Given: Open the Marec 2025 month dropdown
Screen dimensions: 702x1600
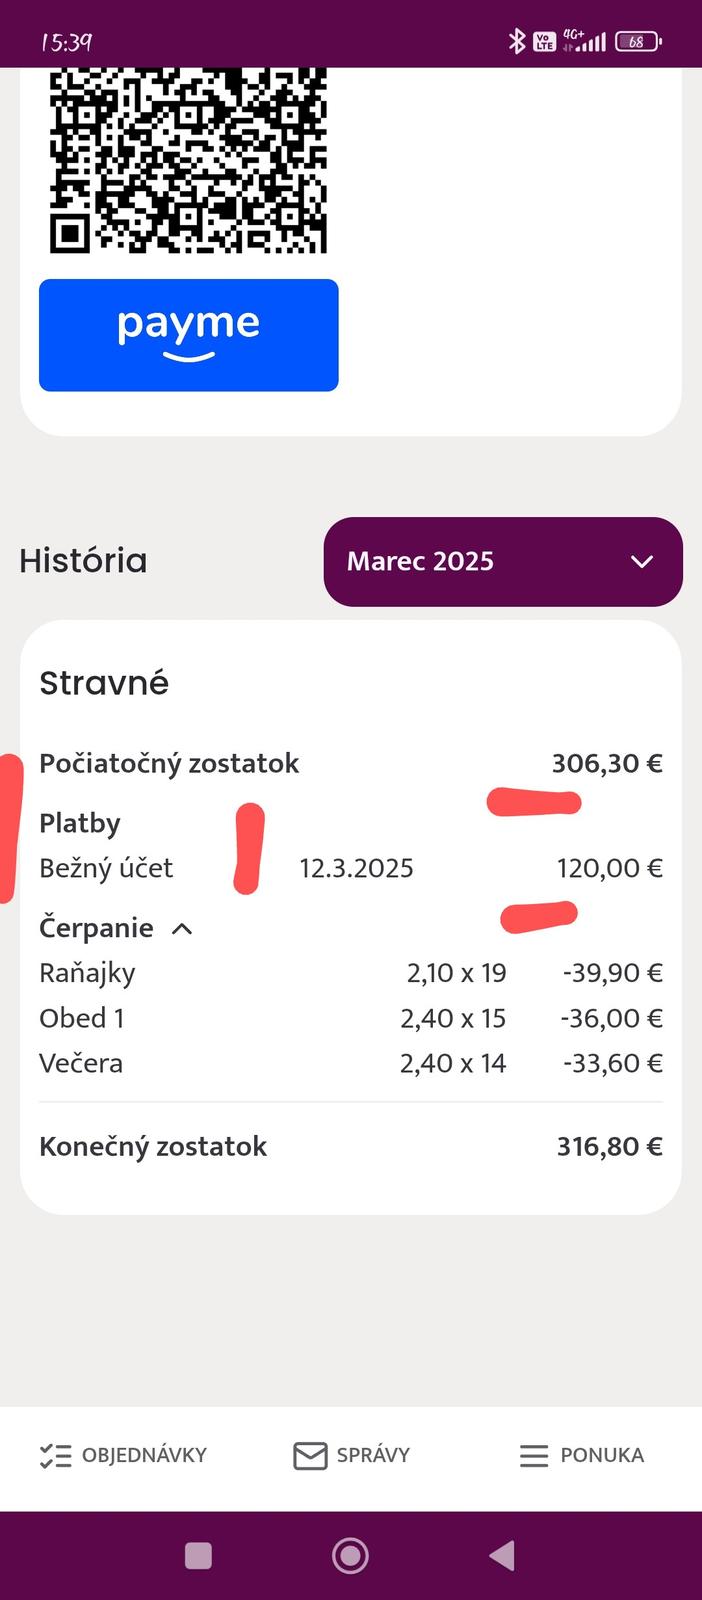Looking at the screenshot, I should [x=502, y=561].
